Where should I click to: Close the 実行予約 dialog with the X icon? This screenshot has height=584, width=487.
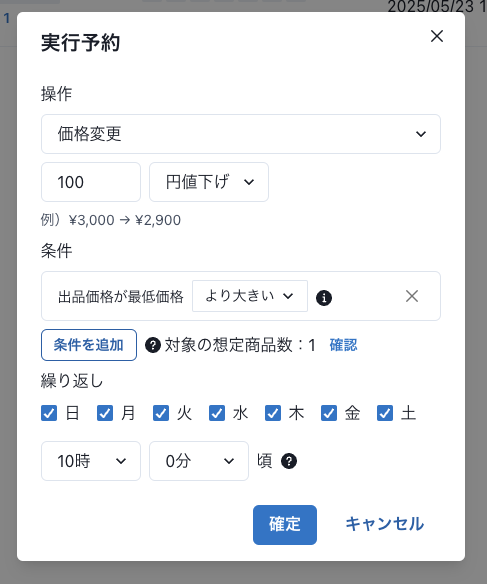tap(437, 36)
